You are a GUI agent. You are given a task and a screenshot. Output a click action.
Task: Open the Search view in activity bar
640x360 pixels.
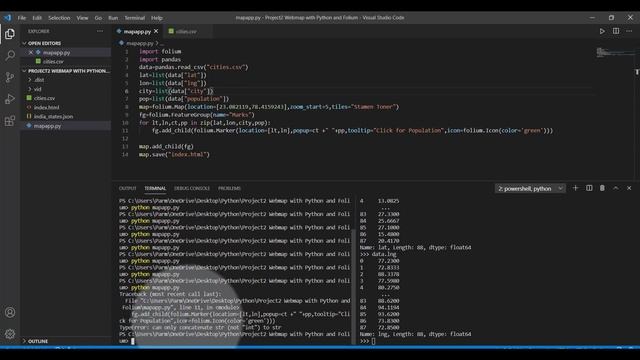[x=10, y=56]
